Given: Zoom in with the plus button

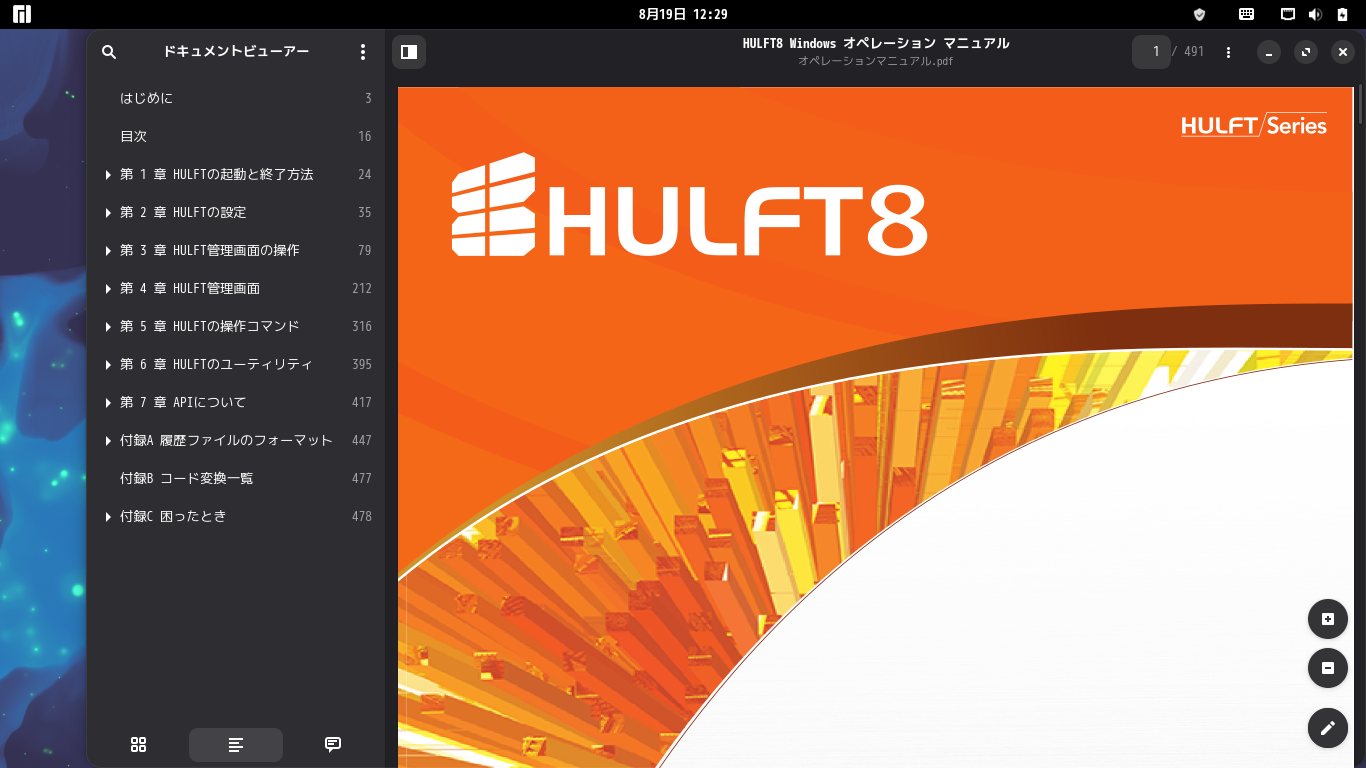Looking at the screenshot, I should [x=1328, y=619].
